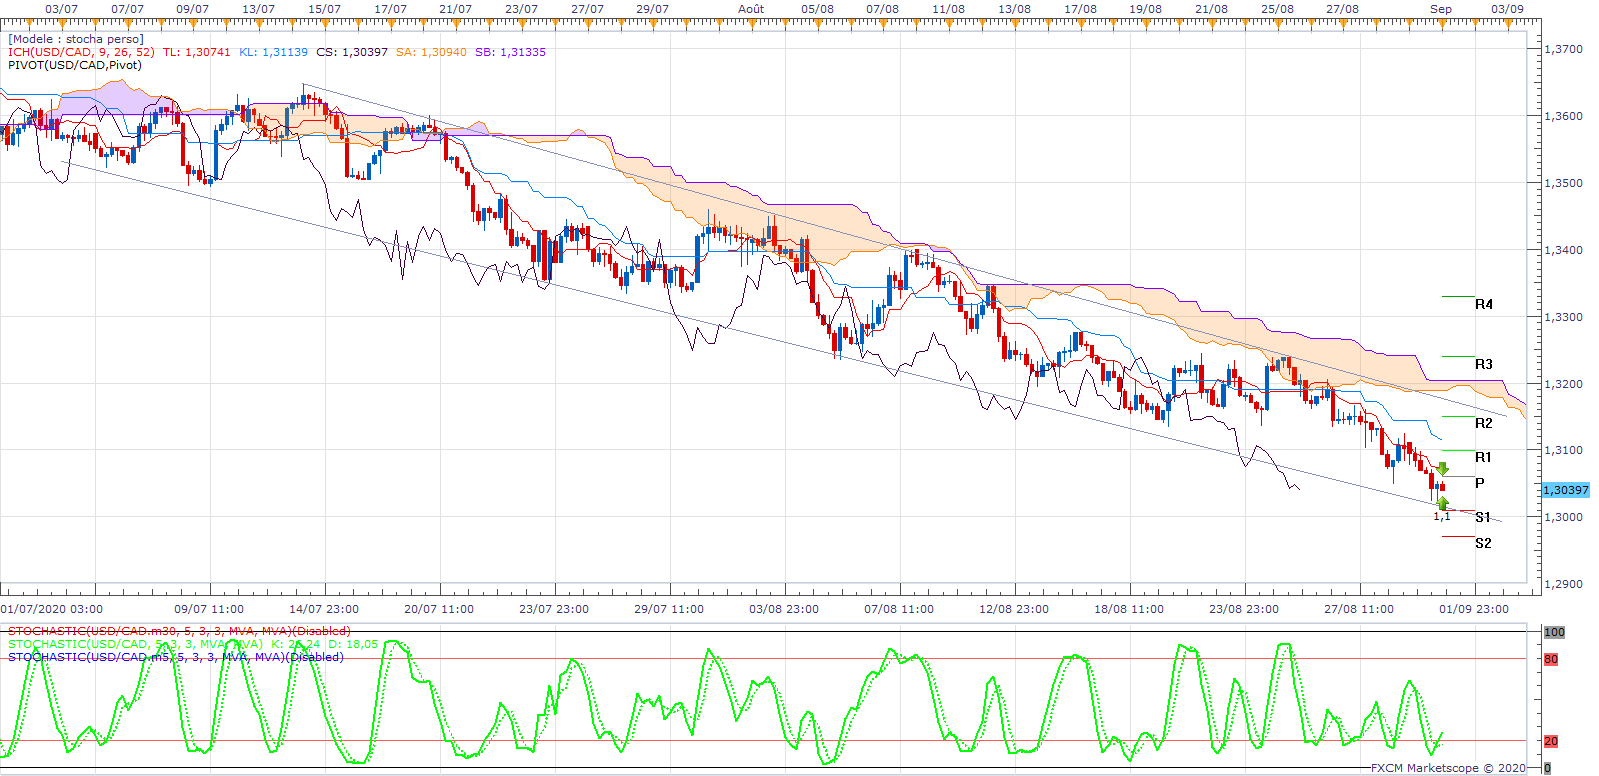Select the disabled STOCHASTIC m5 indicator label
1599x776 pixels.
pos(176,657)
